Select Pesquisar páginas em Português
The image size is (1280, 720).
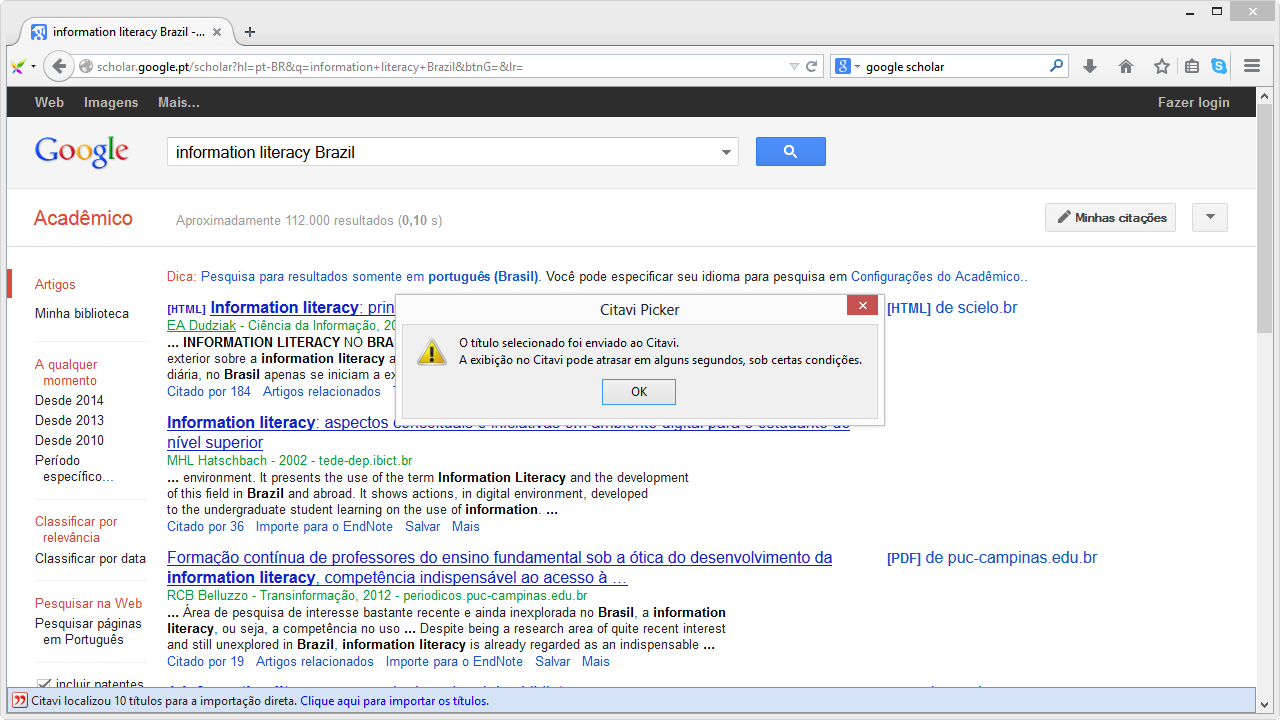coord(88,631)
